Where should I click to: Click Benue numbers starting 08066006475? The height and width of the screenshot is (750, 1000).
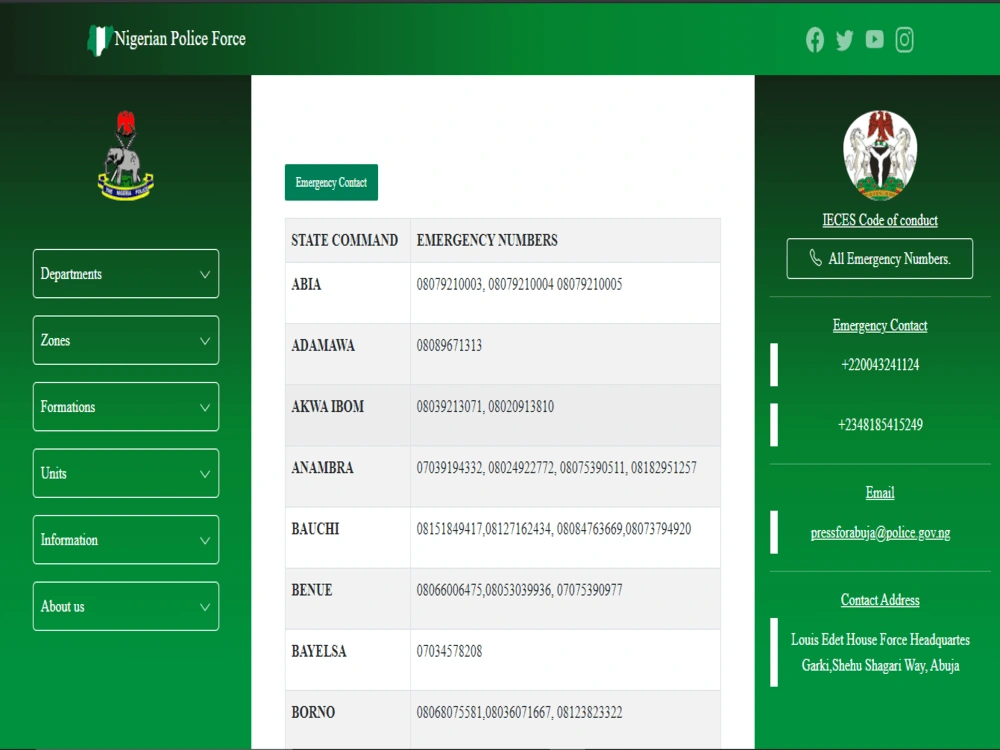[x=519, y=591]
